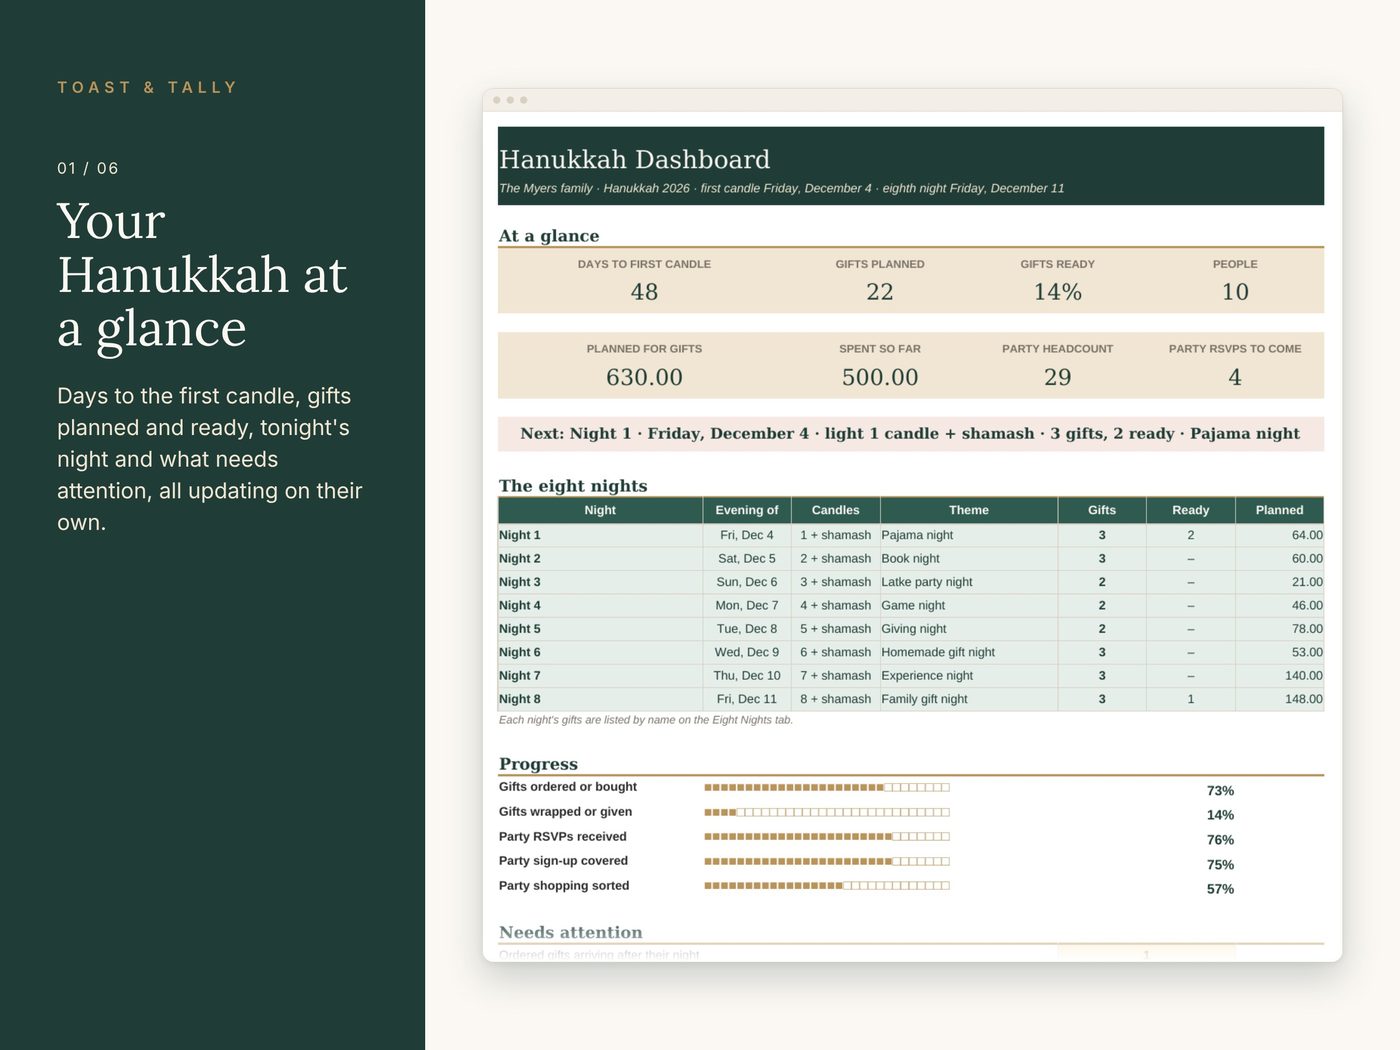Click the 6 + shamash candles cell
Viewport: 1400px width, 1050px height.
(x=835, y=652)
